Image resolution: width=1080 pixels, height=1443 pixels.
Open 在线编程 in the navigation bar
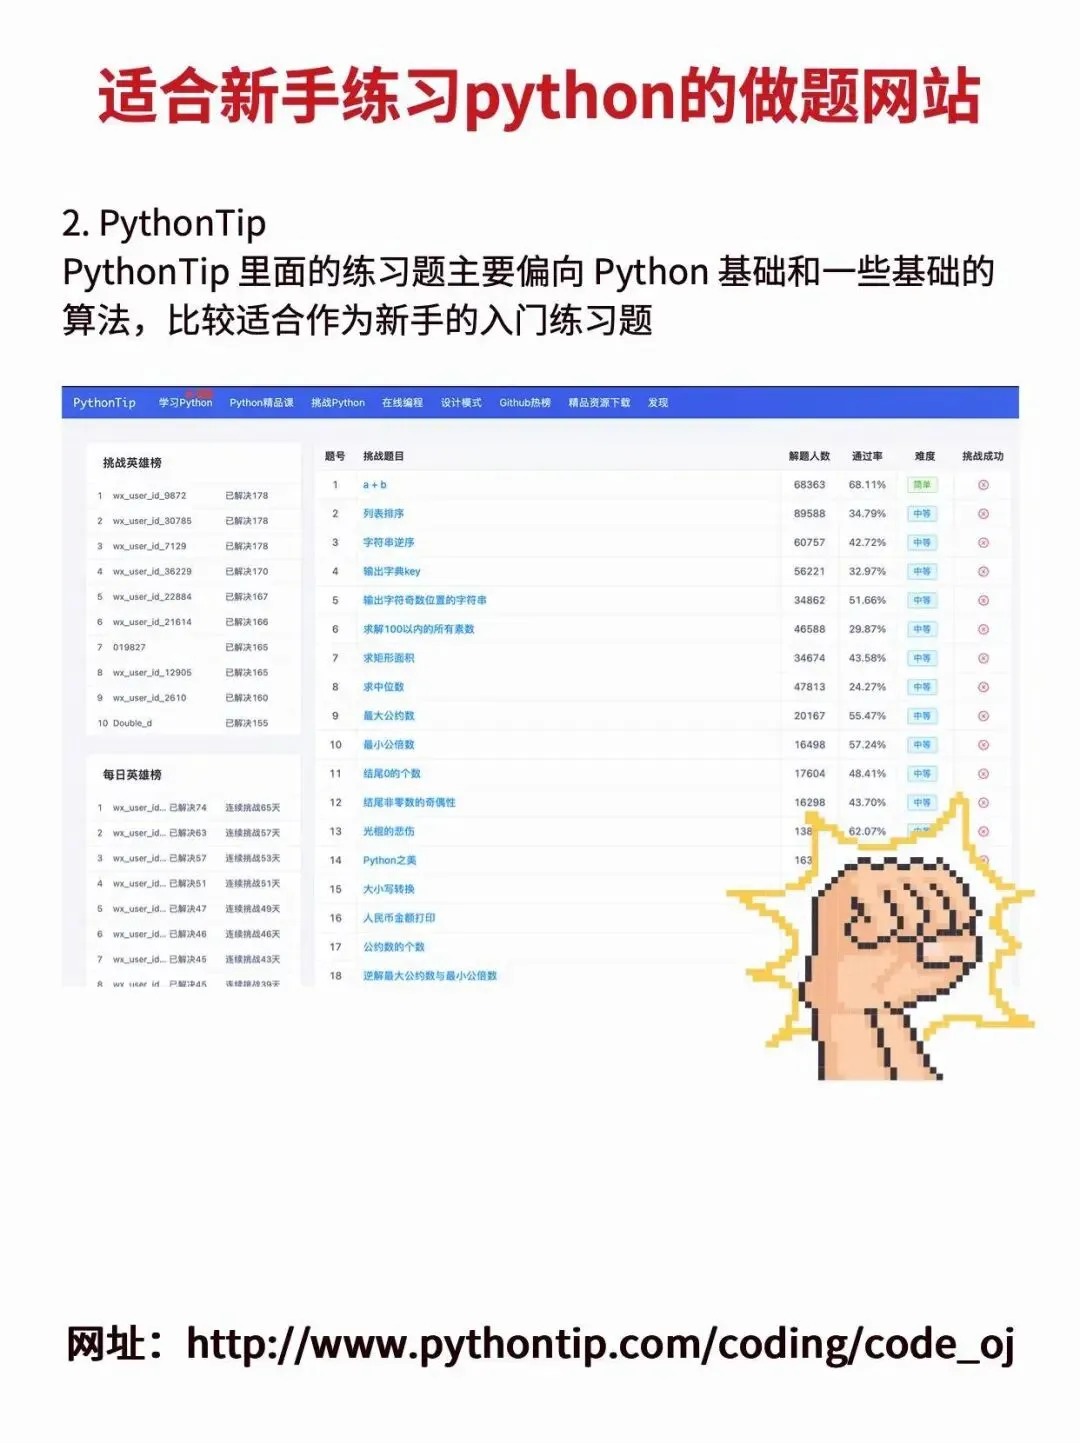pyautogui.click(x=402, y=403)
